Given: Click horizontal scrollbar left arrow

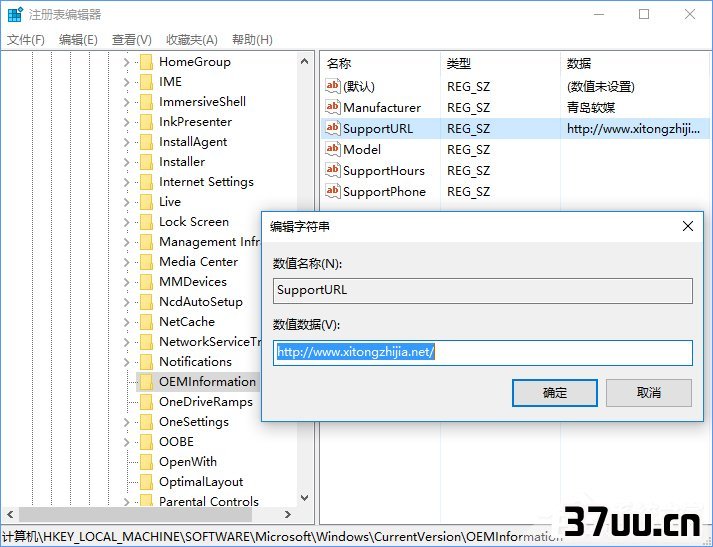Looking at the screenshot, I should (10, 515).
